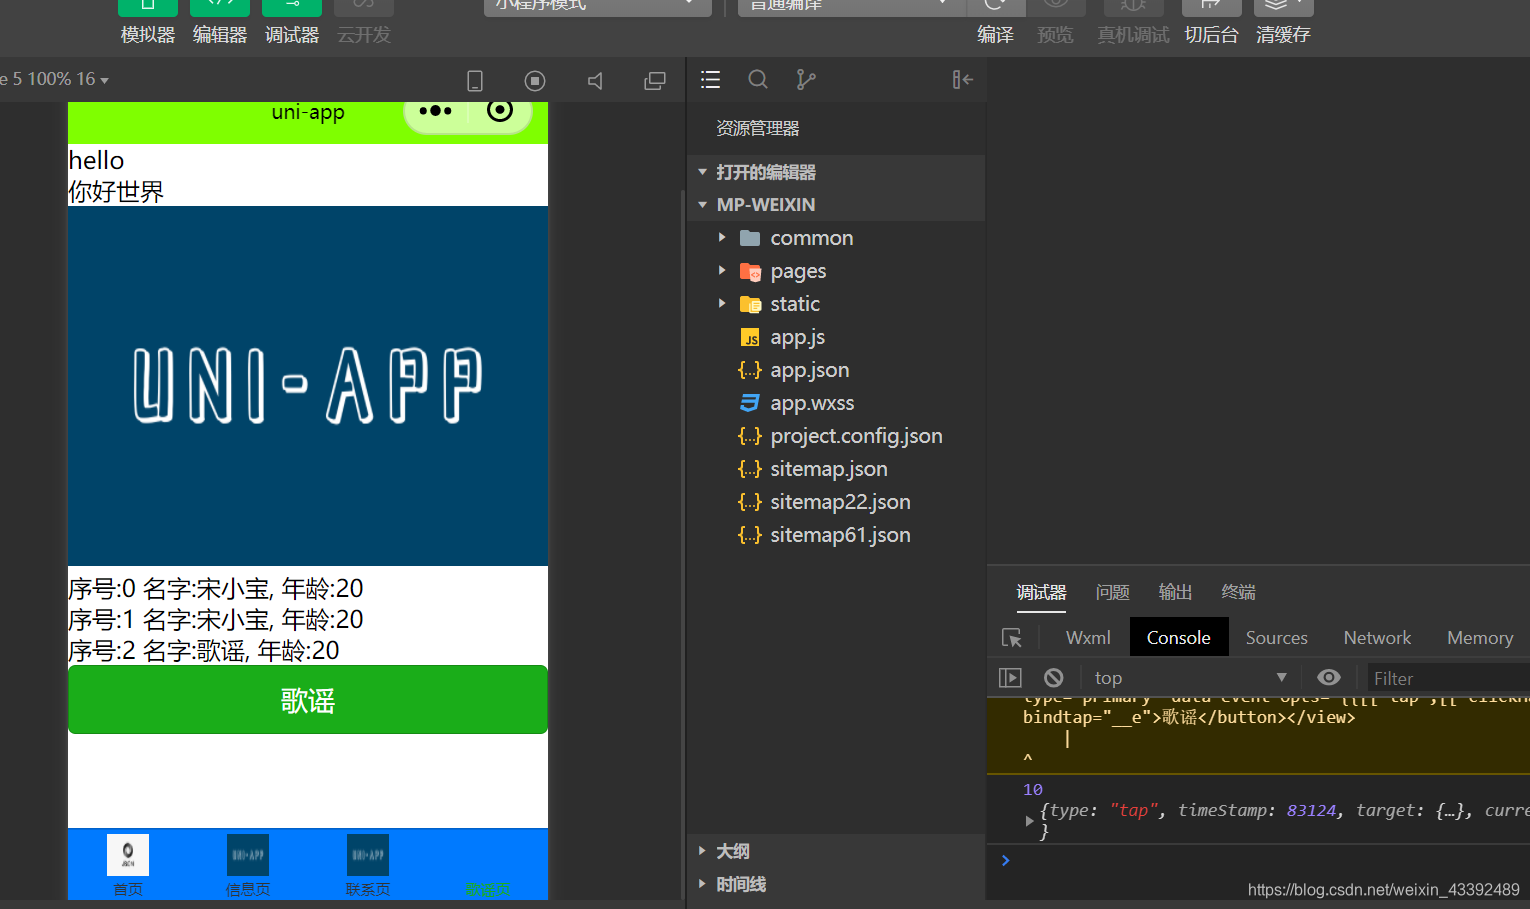
Task: Click mini program menu three dots
Action: click(x=435, y=111)
